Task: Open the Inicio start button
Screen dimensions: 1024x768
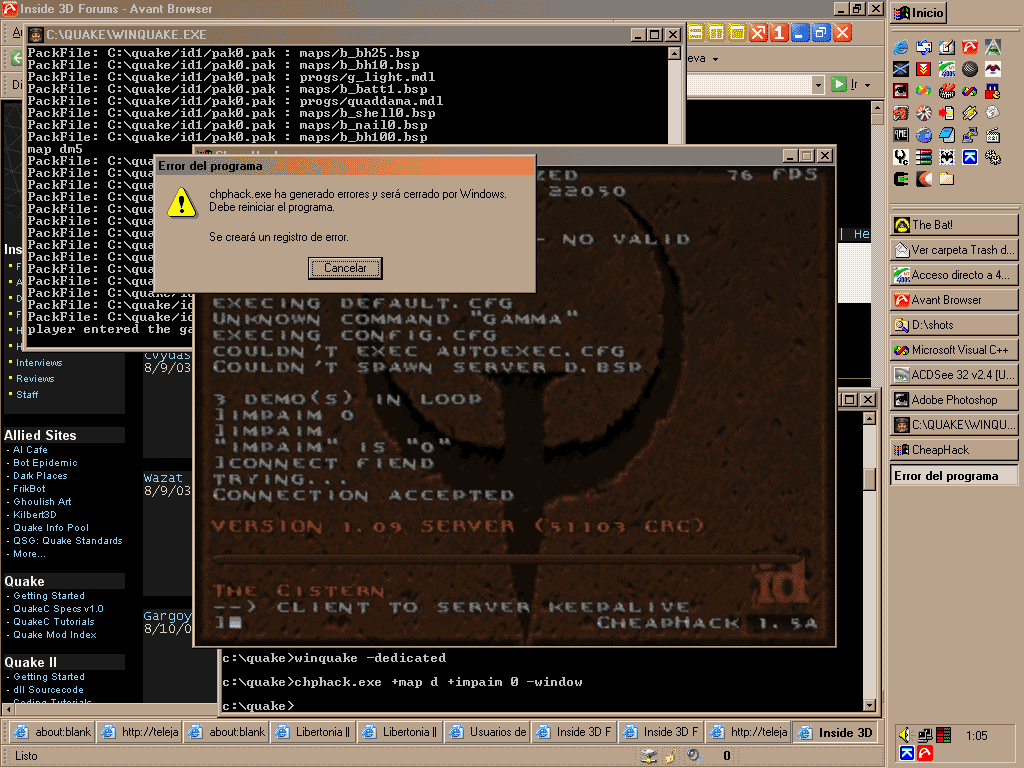Action: [x=919, y=12]
